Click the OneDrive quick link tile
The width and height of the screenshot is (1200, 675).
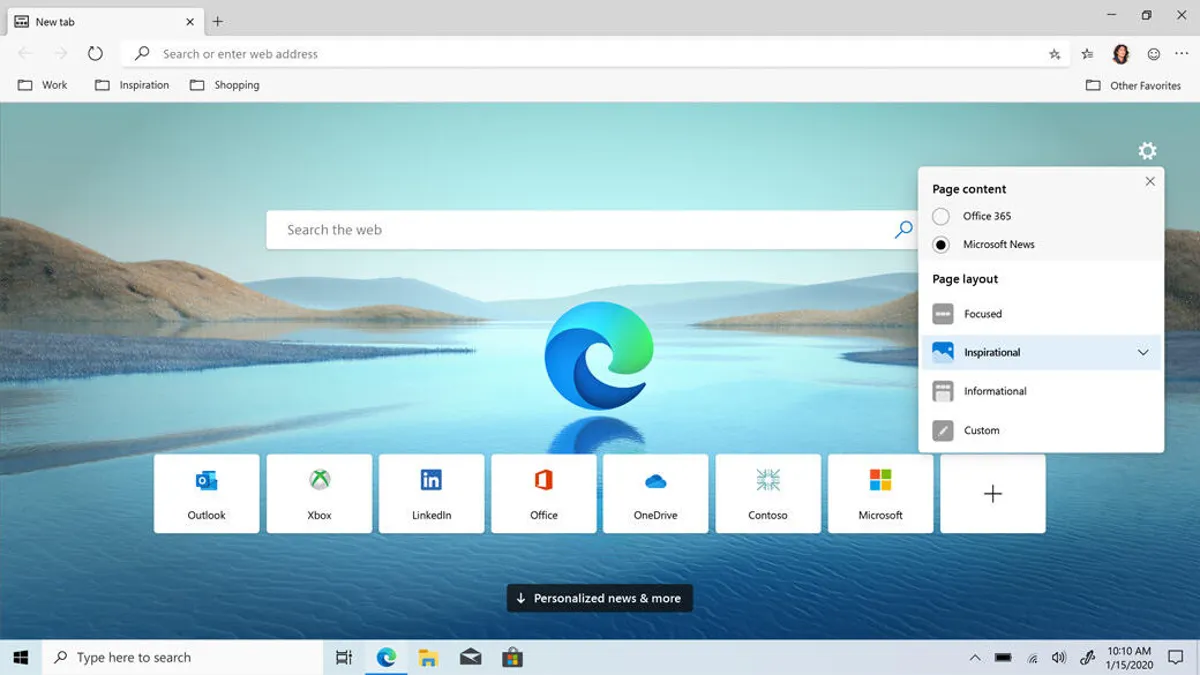(x=655, y=493)
